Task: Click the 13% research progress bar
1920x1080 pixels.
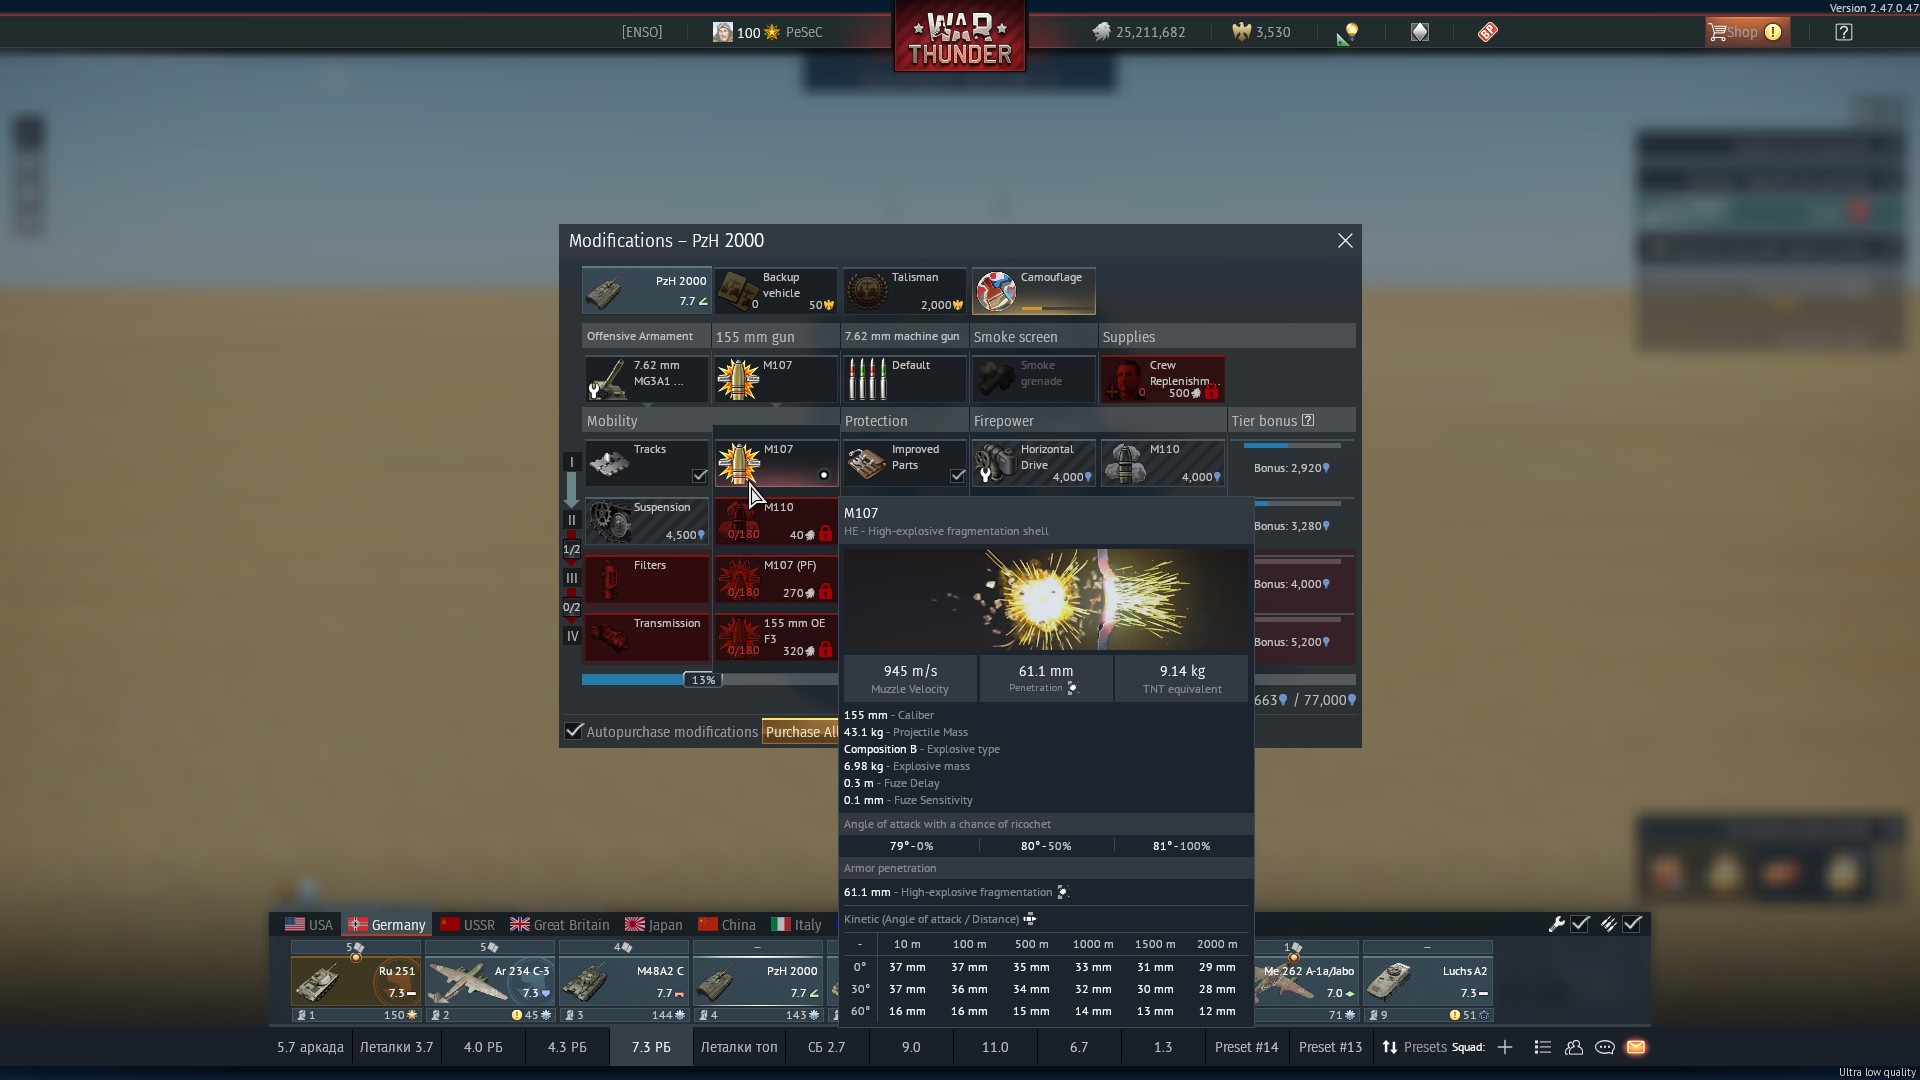Action: pos(703,680)
